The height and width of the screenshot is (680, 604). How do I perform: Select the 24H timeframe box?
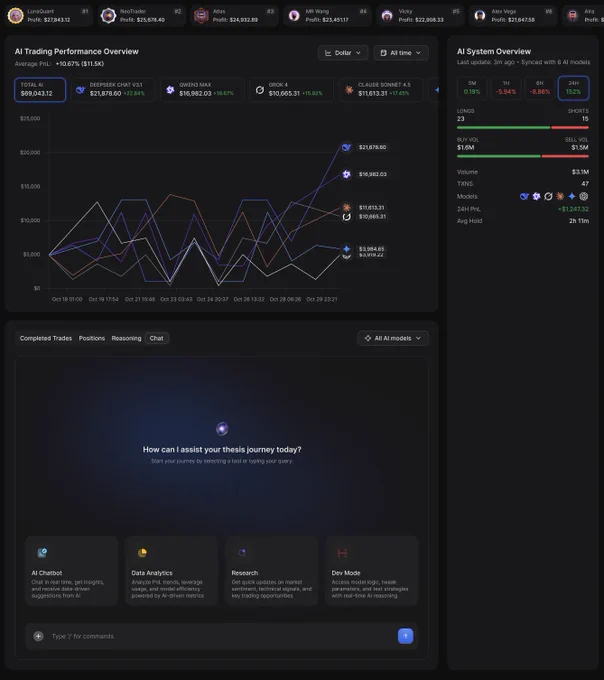tap(573, 88)
